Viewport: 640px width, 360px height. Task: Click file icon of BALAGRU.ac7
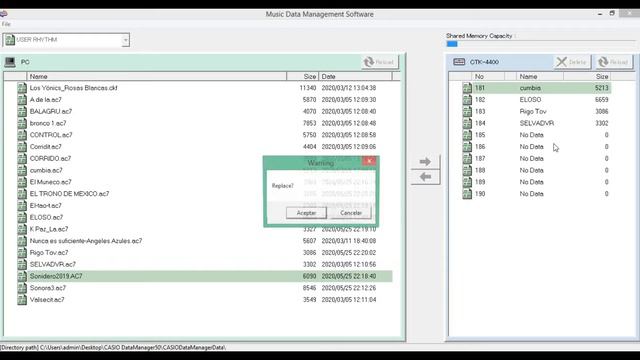[x=22, y=111]
